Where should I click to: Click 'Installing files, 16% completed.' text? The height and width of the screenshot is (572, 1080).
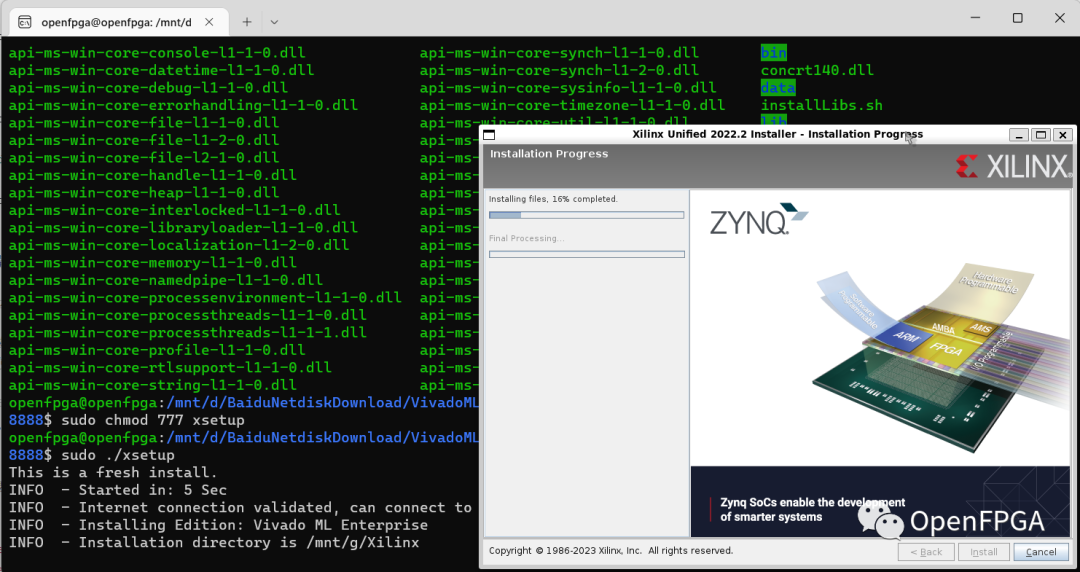click(x=553, y=199)
